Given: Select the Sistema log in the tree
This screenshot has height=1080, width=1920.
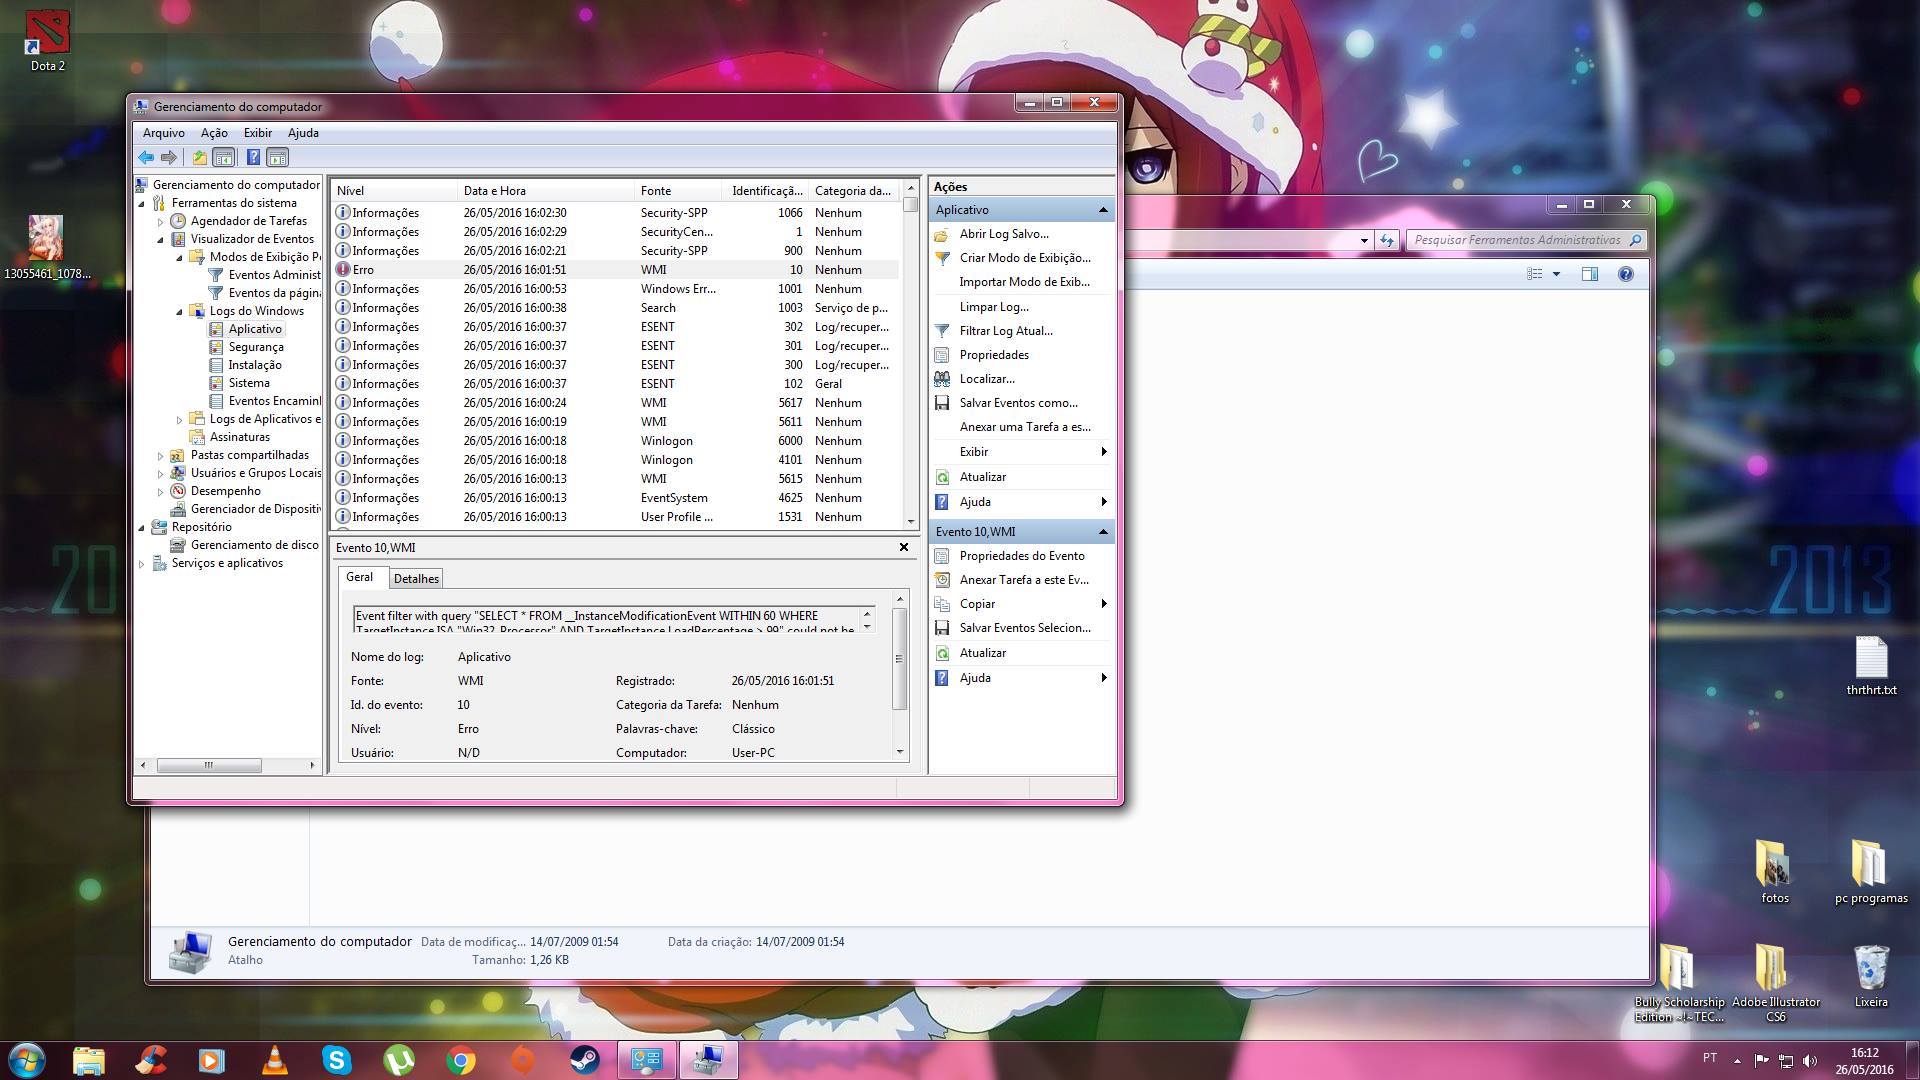Looking at the screenshot, I should pos(249,383).
